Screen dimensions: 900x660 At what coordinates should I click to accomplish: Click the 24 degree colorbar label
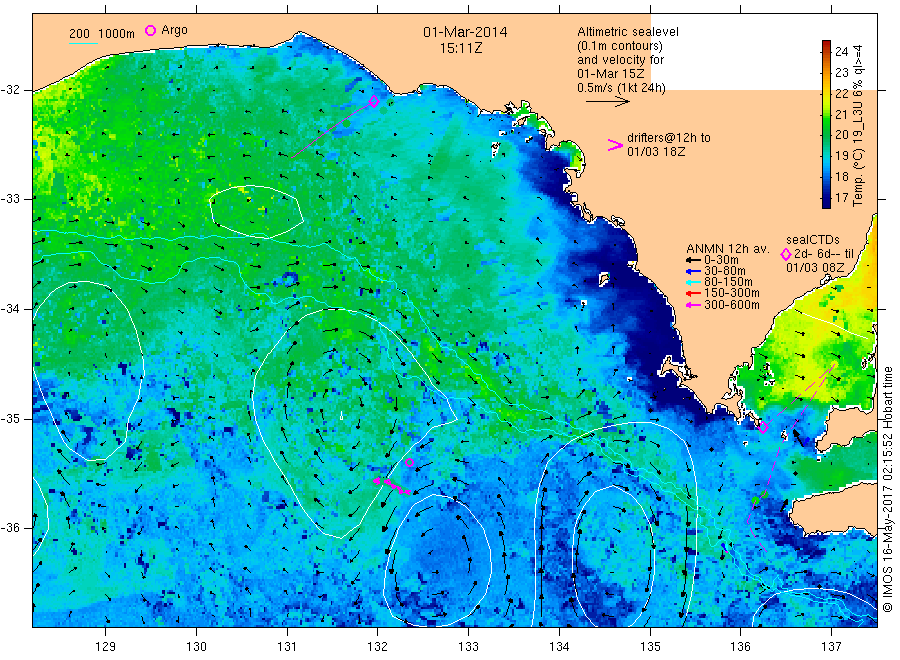(x=841, y=52)
